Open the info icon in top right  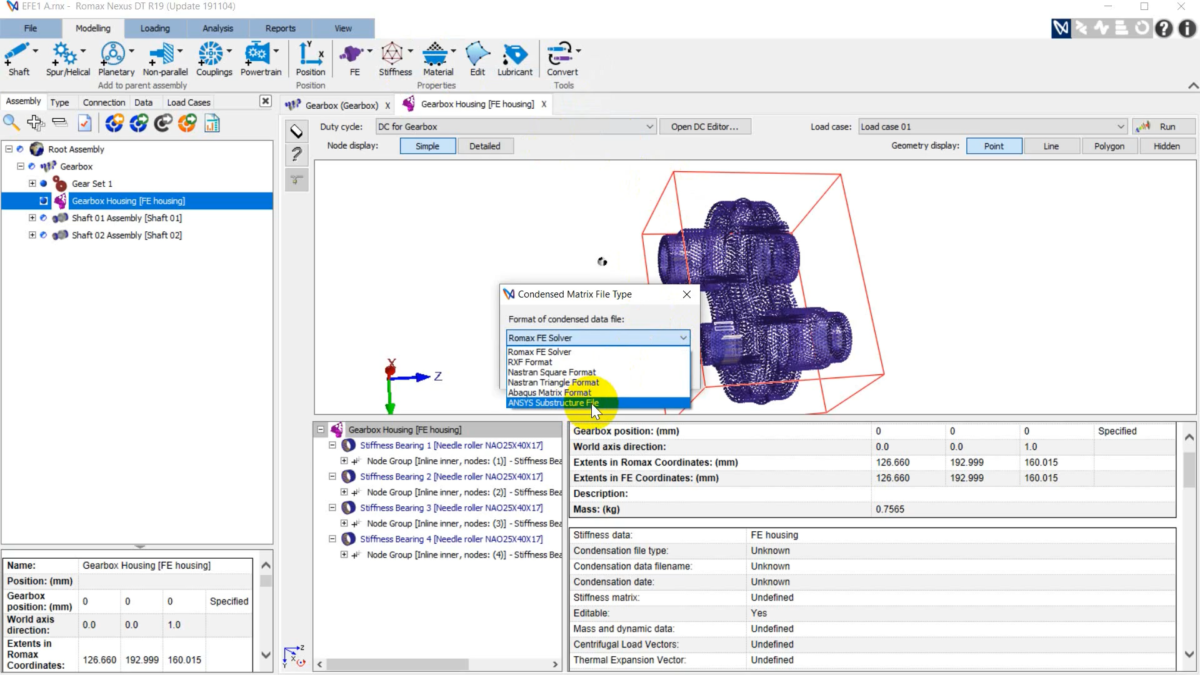click(1188, 29)
